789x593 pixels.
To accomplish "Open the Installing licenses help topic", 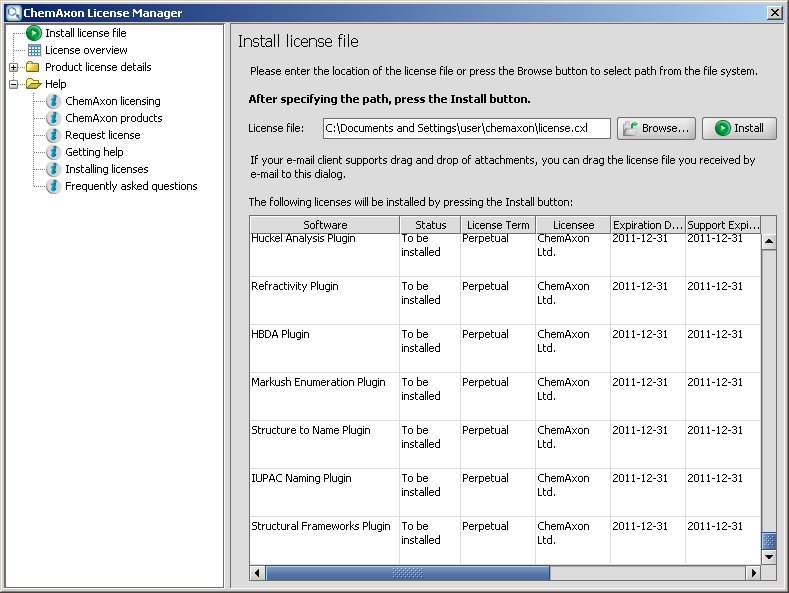I will 106,169.
